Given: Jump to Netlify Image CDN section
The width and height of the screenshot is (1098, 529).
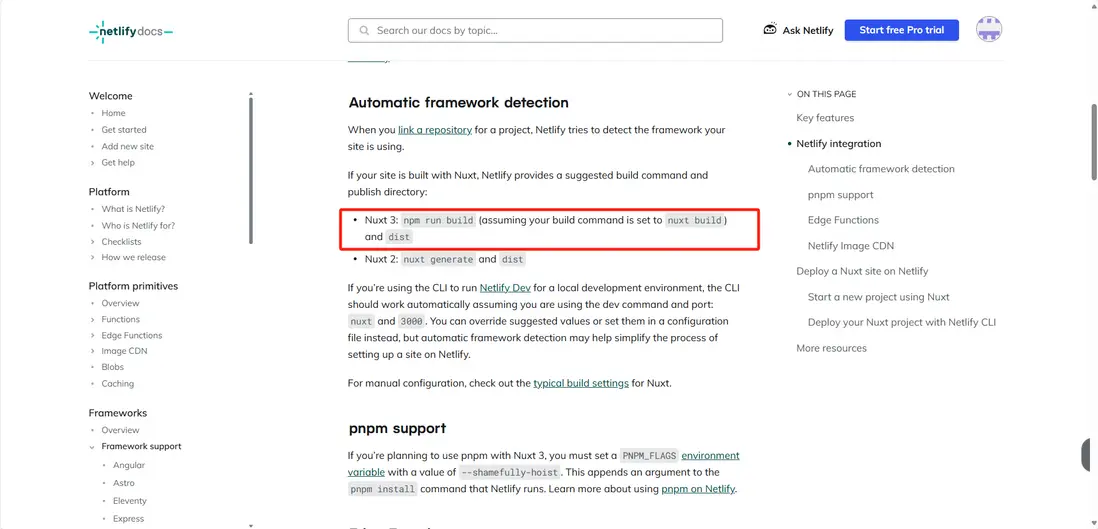Looking at the screenshot, I should pyautogui.click(x=850, y=246).
